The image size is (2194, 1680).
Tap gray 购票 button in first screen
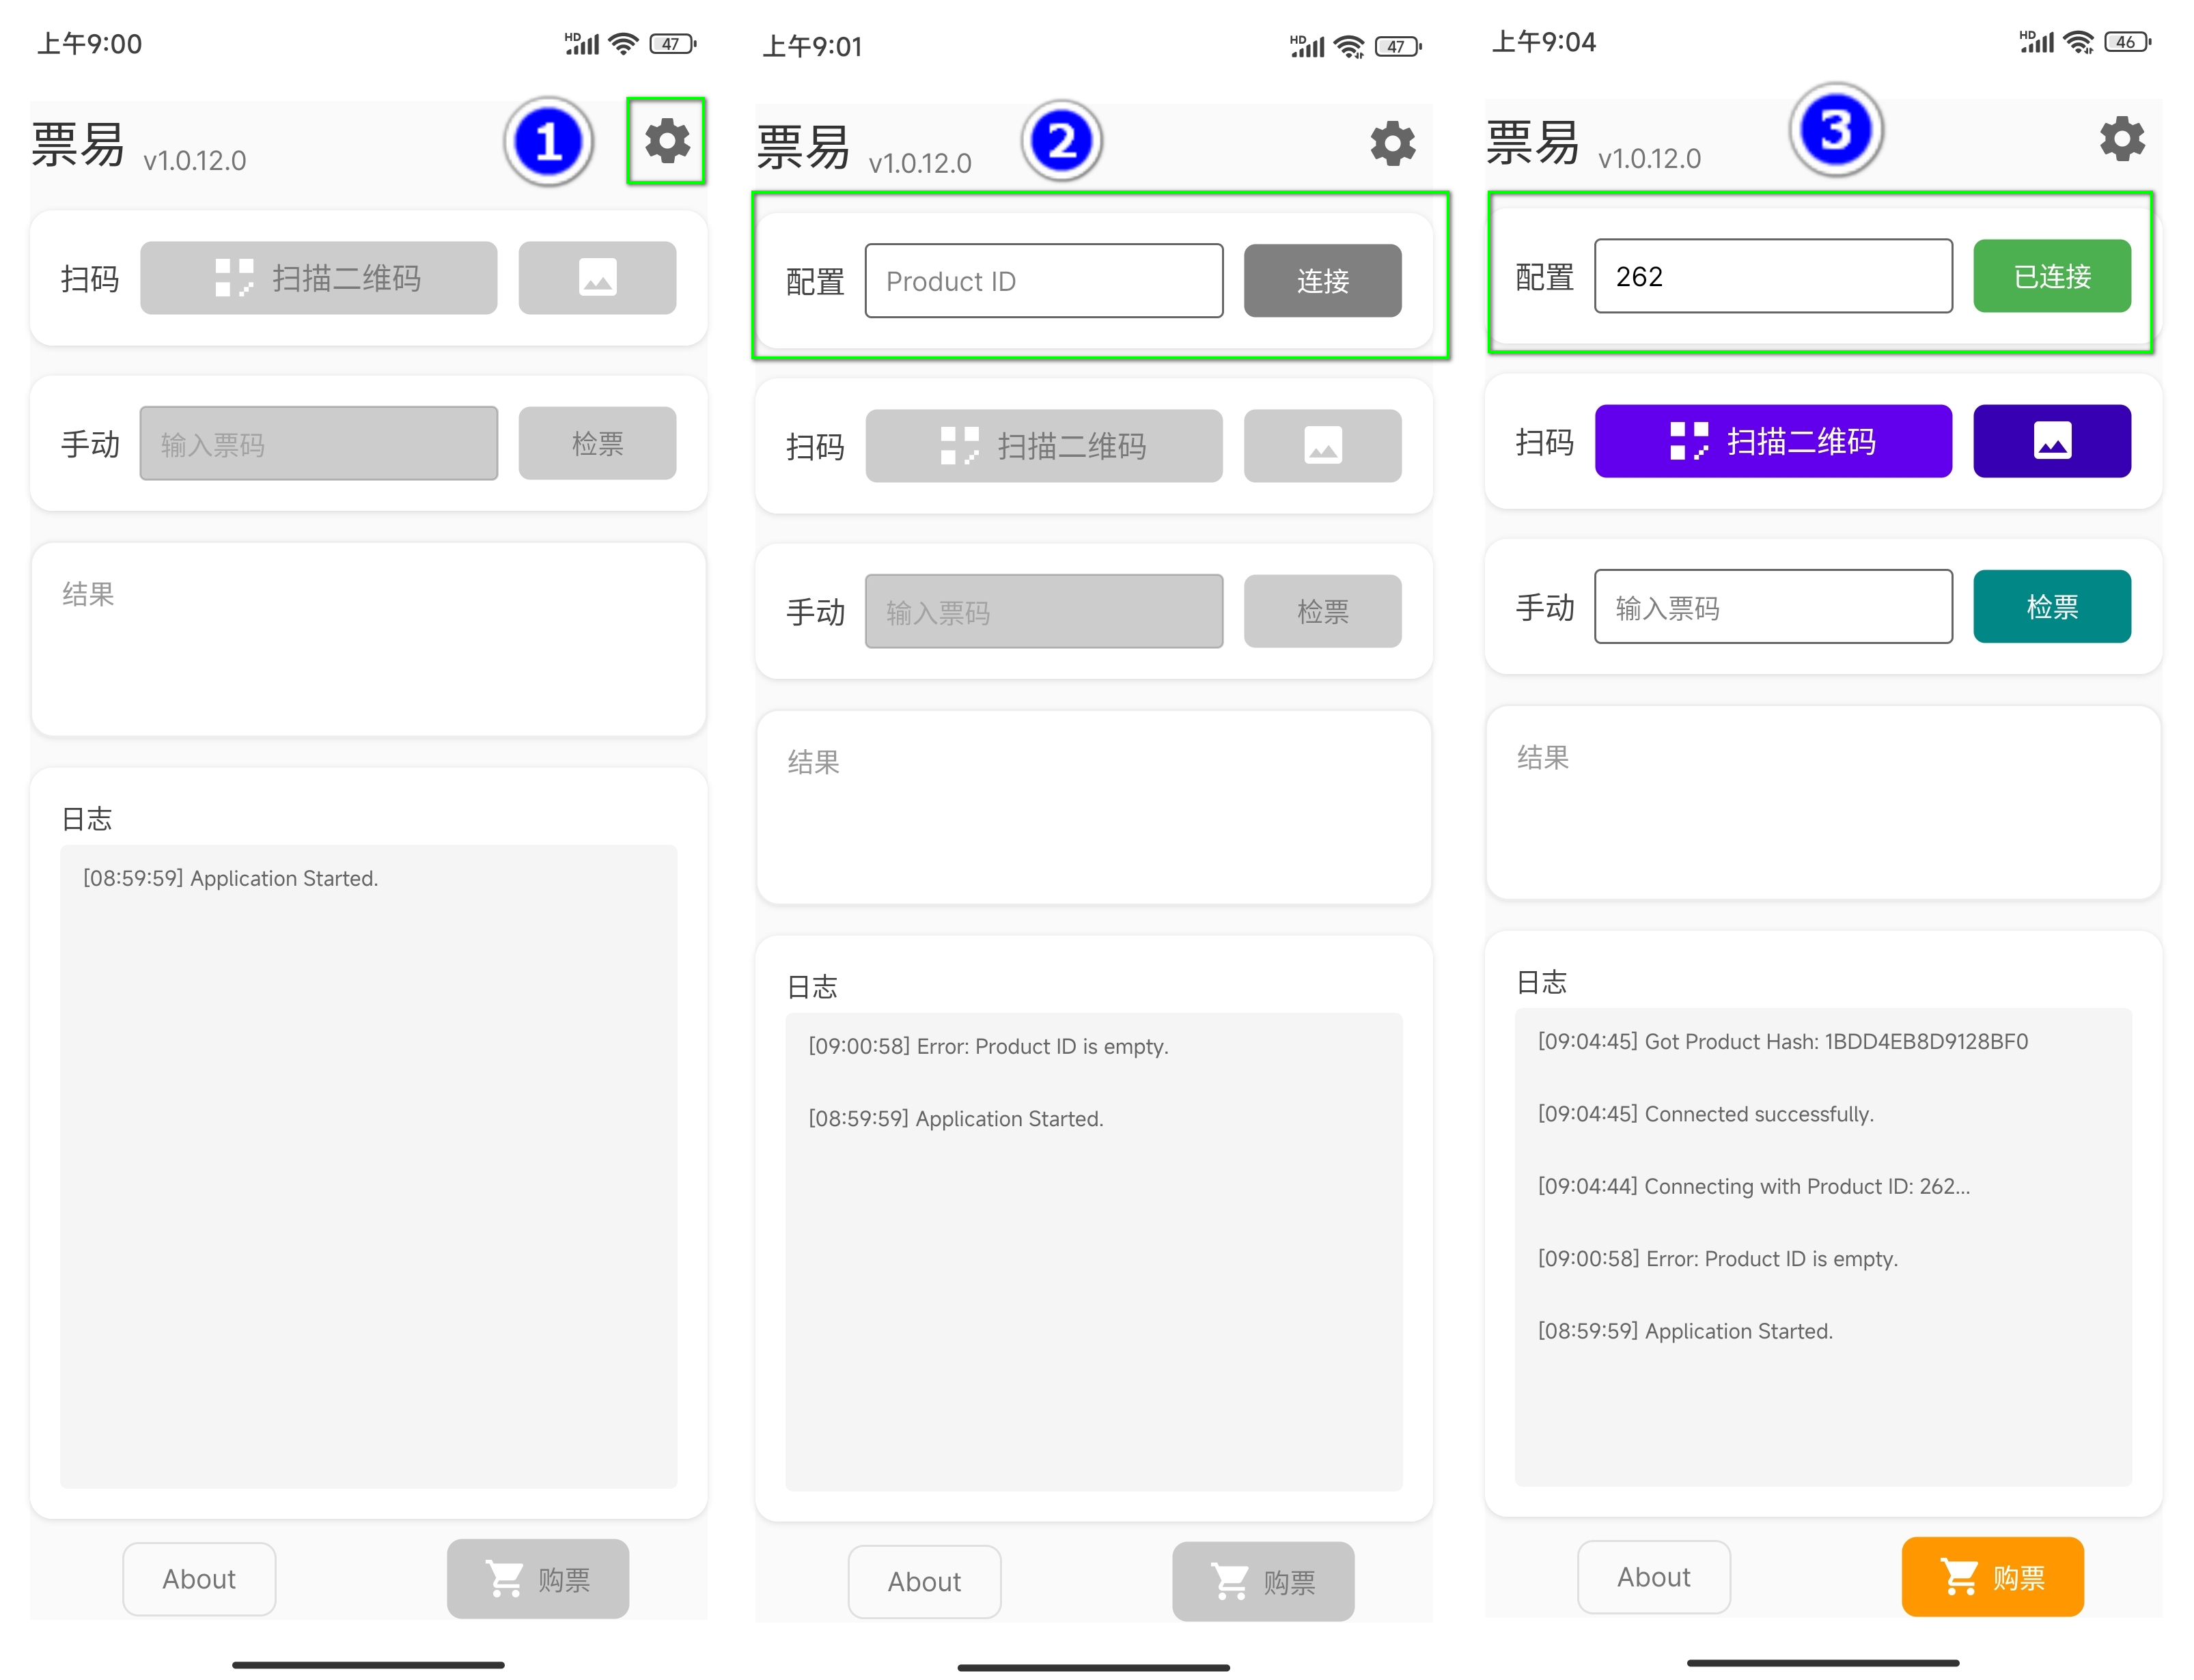pos(537,1578)
